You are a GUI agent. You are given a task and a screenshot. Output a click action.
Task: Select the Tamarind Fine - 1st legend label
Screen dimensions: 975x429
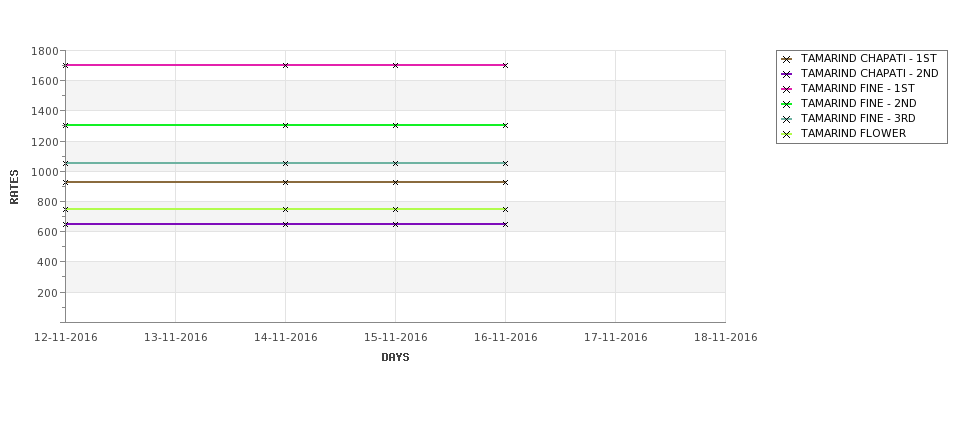[x=857, y=89]
